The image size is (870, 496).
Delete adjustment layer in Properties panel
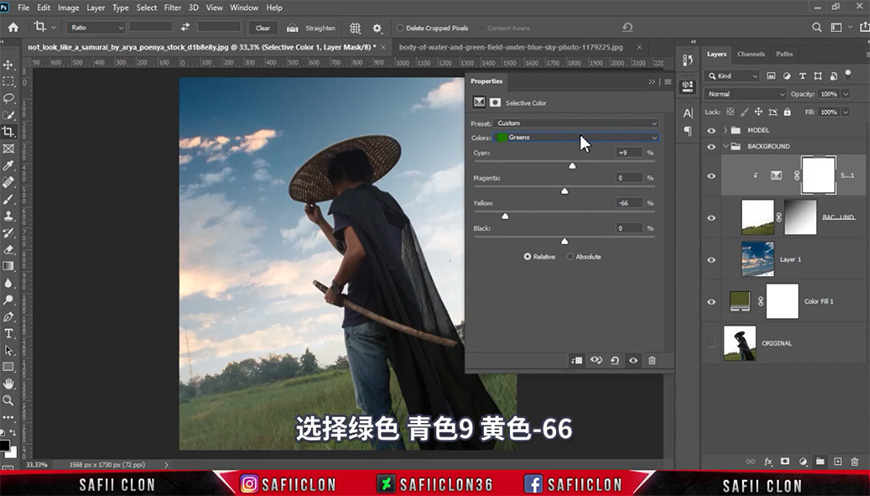(x=652, y=360)
